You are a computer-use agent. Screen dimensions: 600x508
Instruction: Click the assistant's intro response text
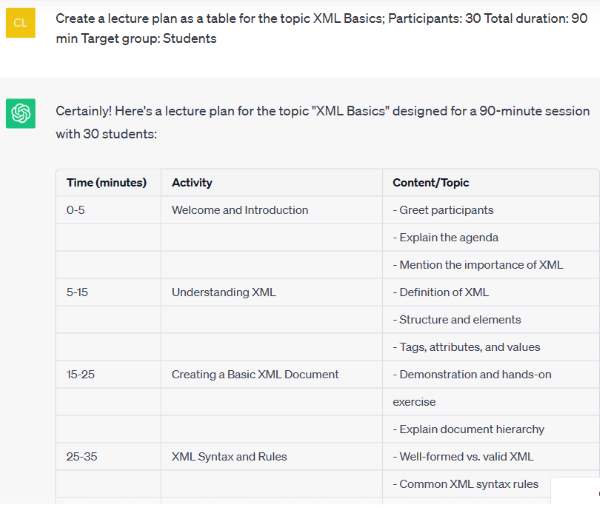click(x=323, y=122)
